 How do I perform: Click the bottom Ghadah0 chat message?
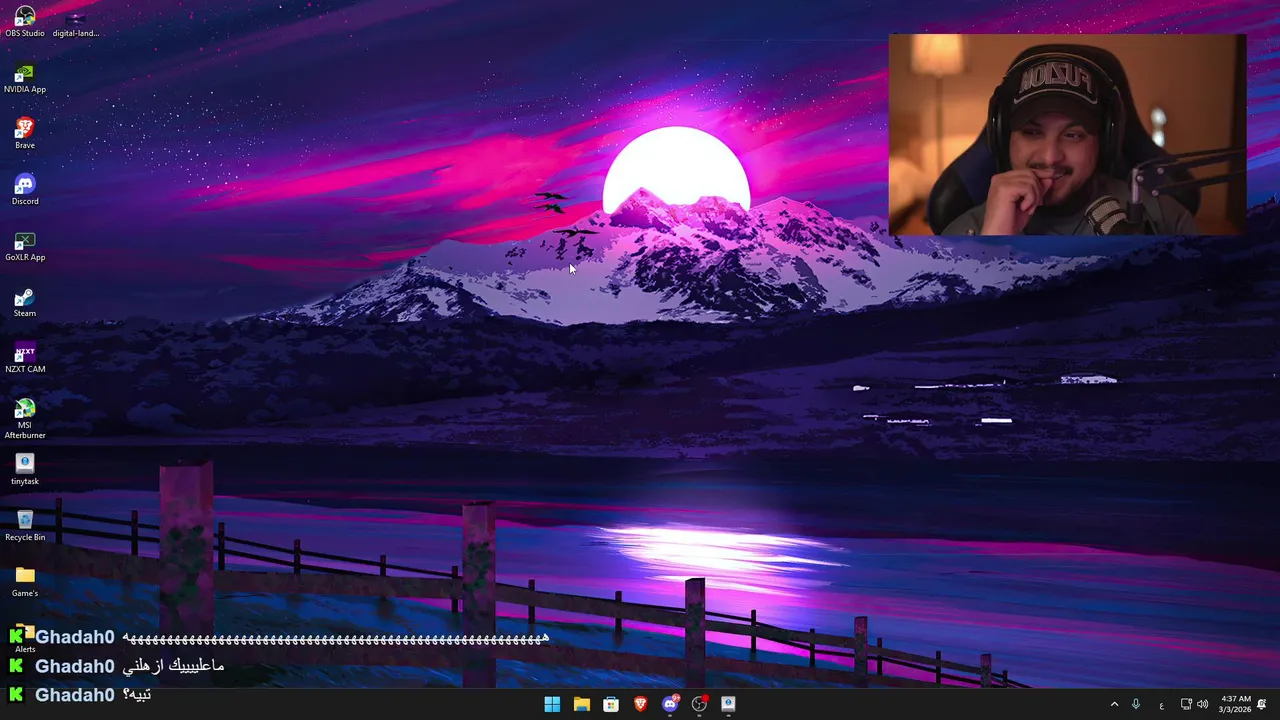pos(80,694)
